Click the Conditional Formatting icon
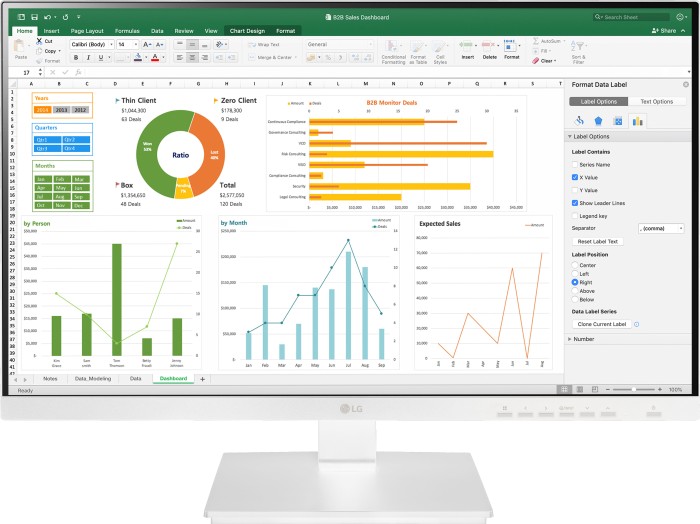This screenshot has height=524, width=700. point(393,47)
